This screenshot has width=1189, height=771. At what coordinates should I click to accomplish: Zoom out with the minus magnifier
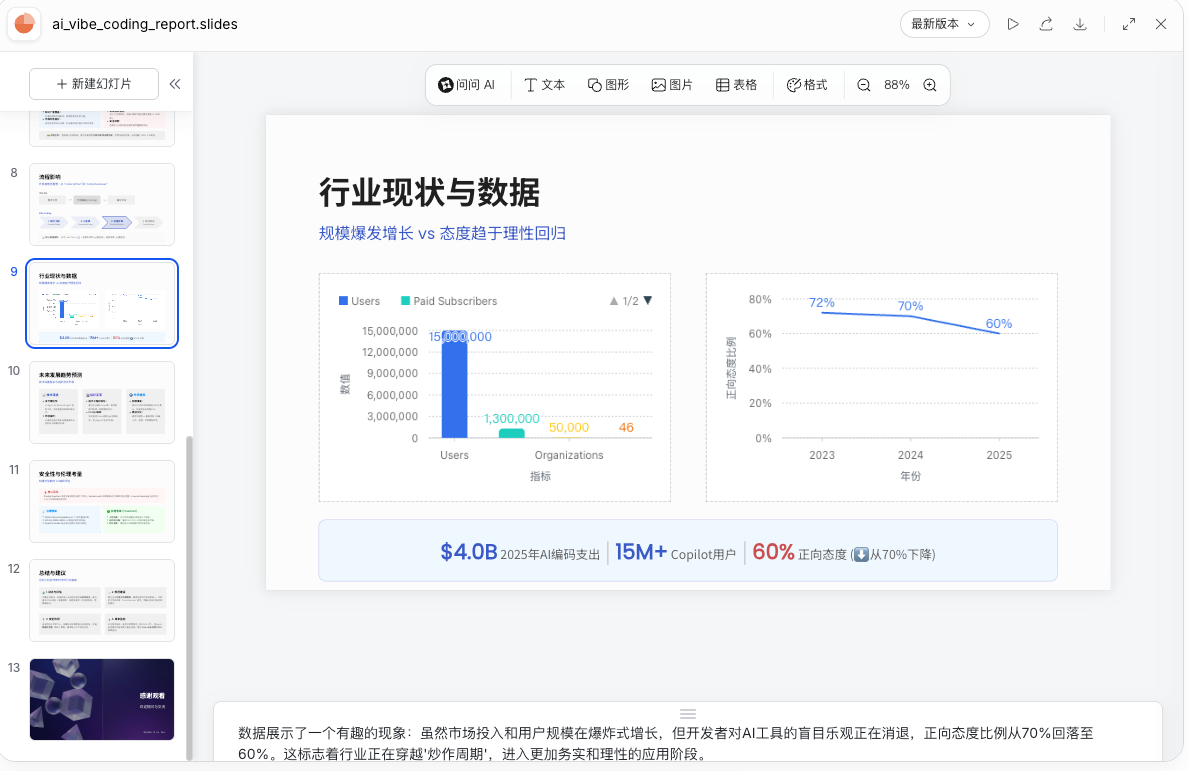tap(863, 85)
